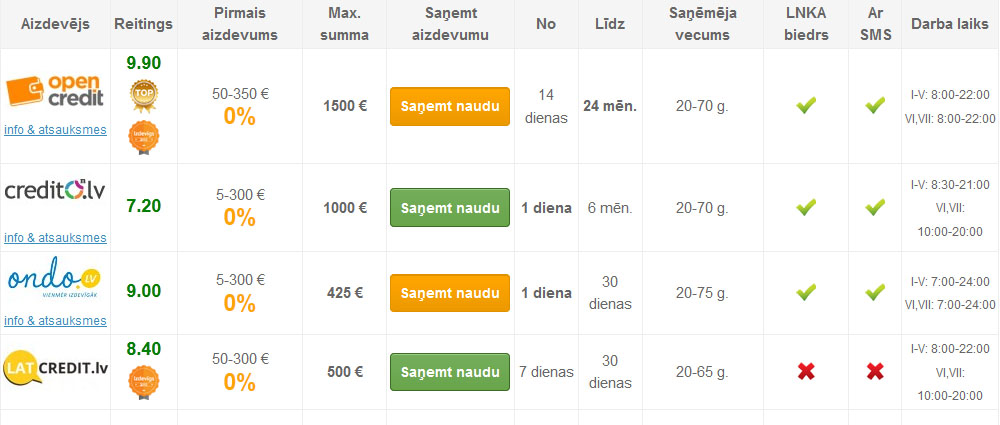Open Credit.lv's info & atsauksmes link
Screen dimensions: 1000x425
pos(55,237)
